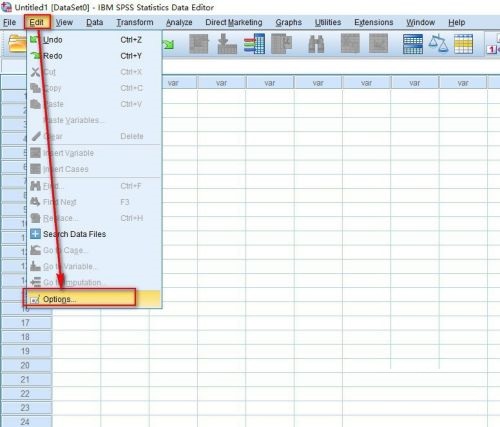Click the Run Descriptive Statistics toolbar icon

pos(282,44)
